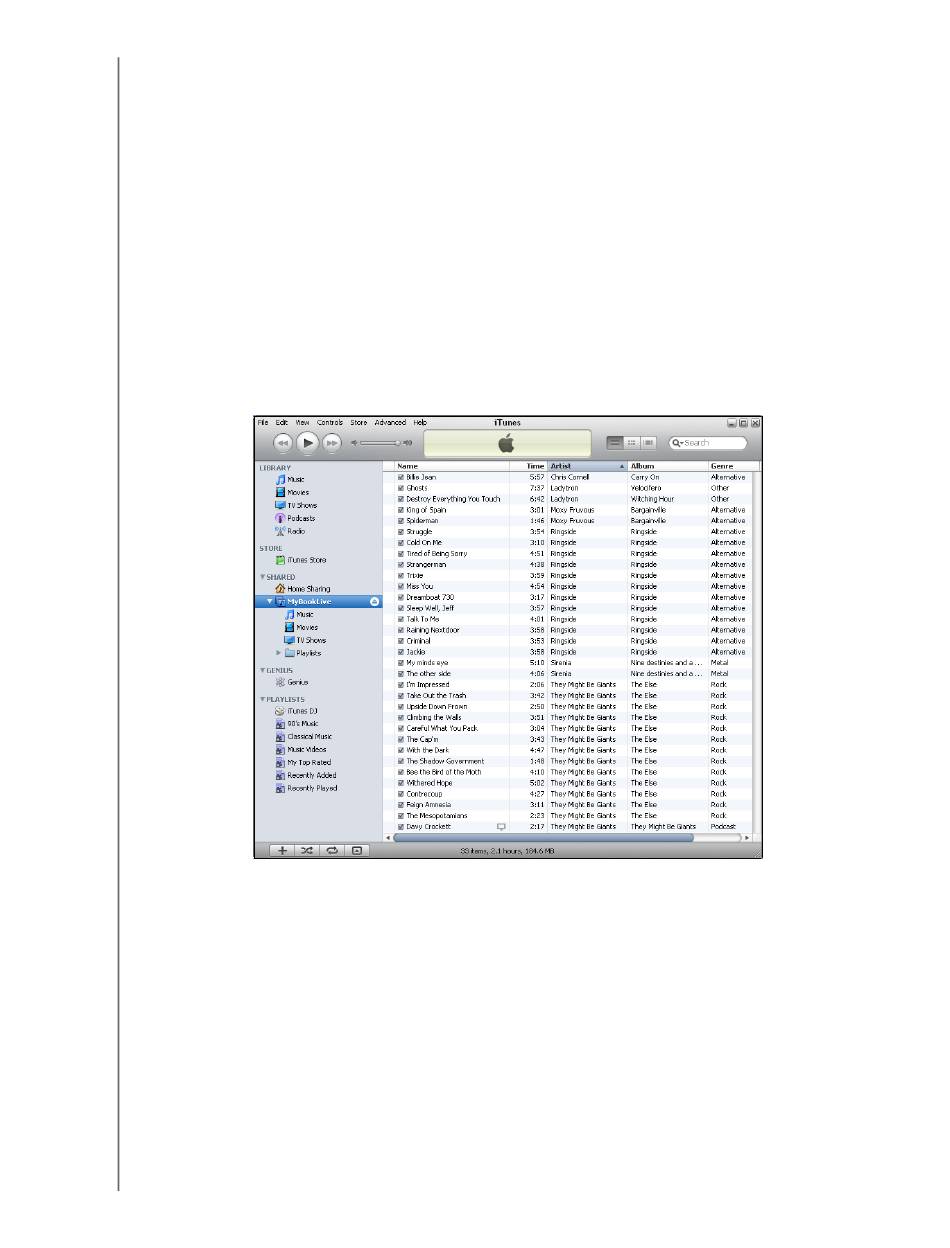
Task: Show or hide the artwork viewer
Action: [356, 851]
